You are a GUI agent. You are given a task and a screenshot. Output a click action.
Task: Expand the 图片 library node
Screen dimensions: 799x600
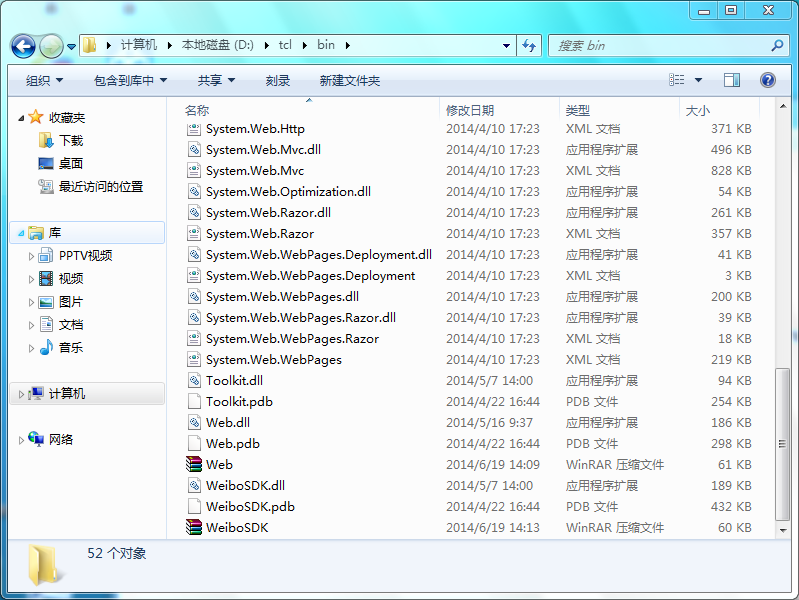[x=31, y=302]
